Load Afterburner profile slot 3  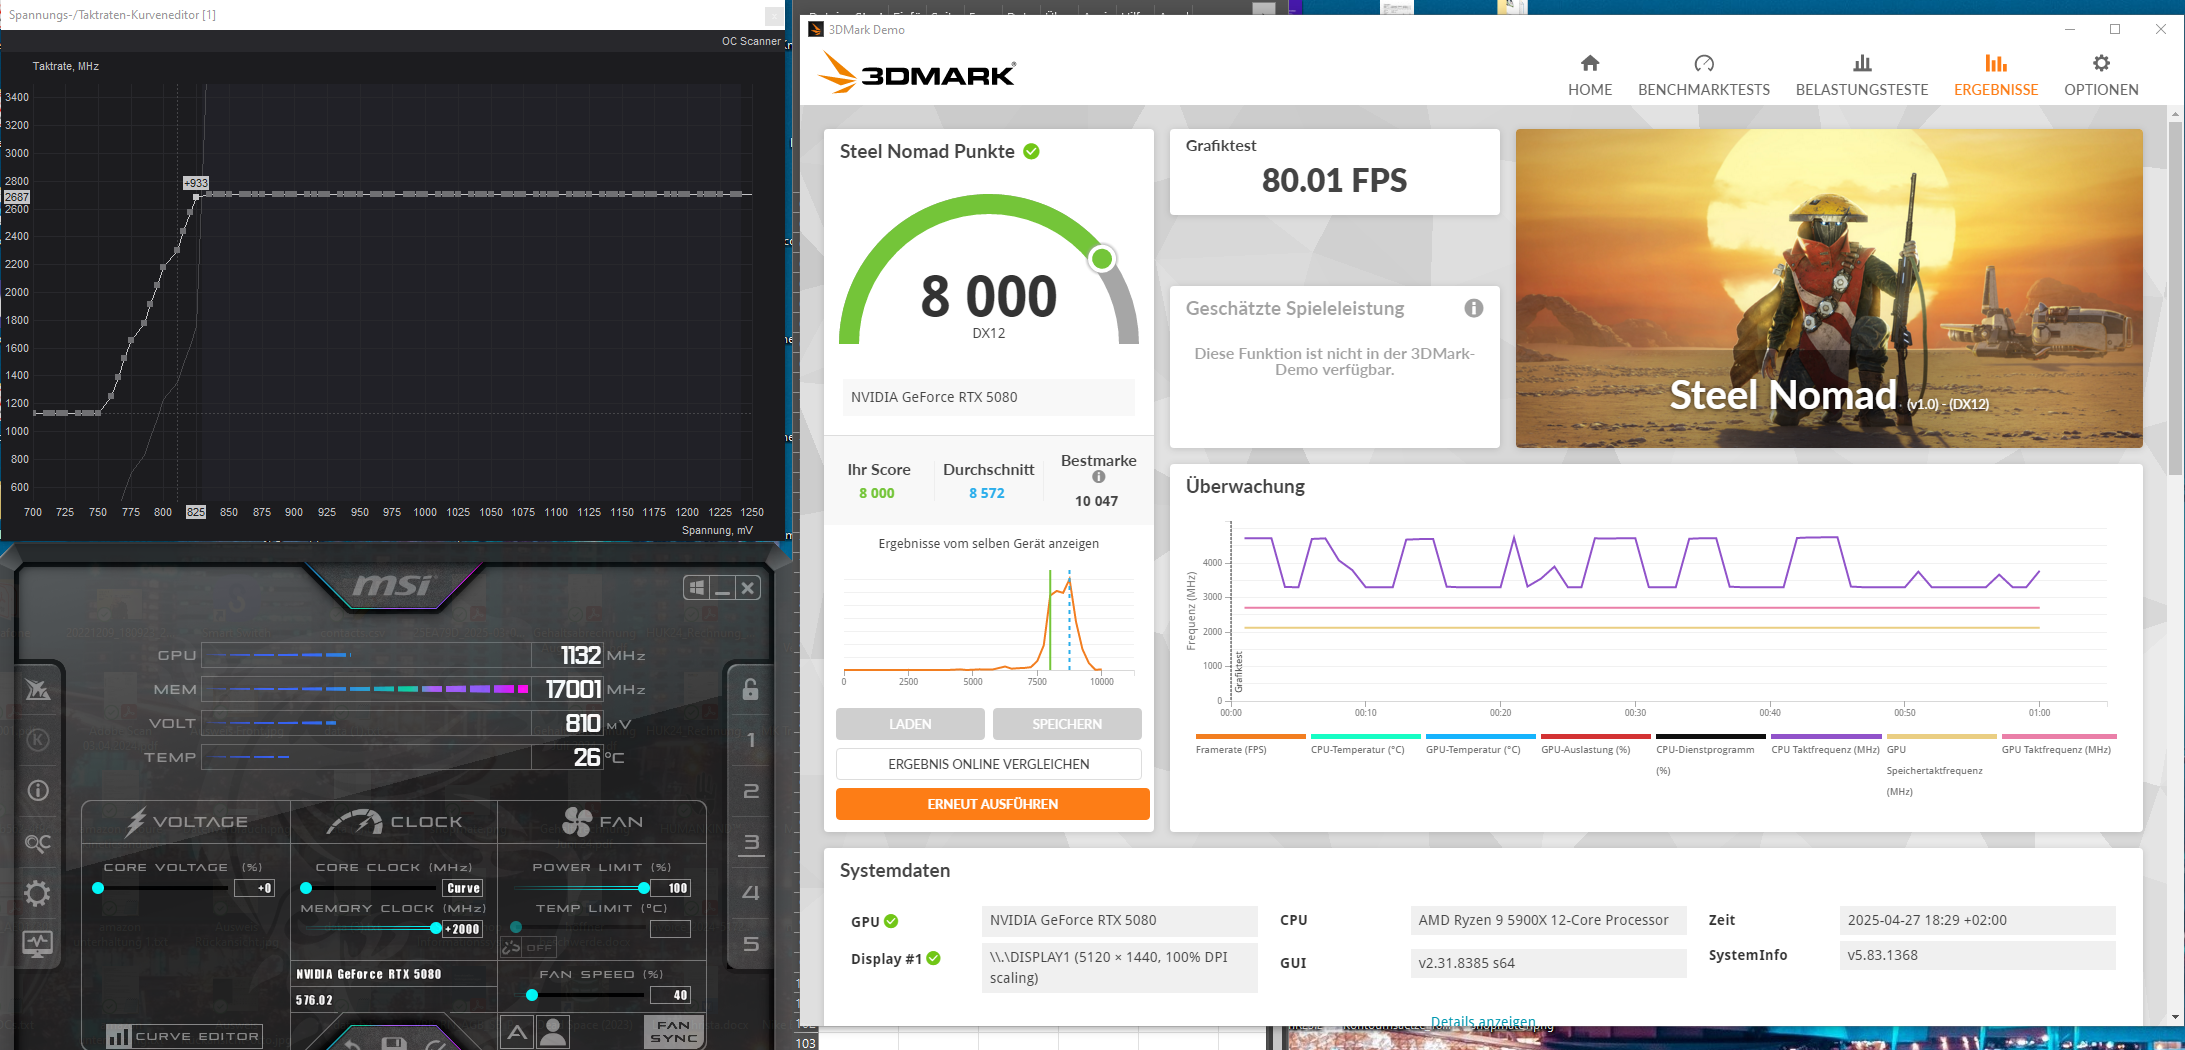point(751,843)
